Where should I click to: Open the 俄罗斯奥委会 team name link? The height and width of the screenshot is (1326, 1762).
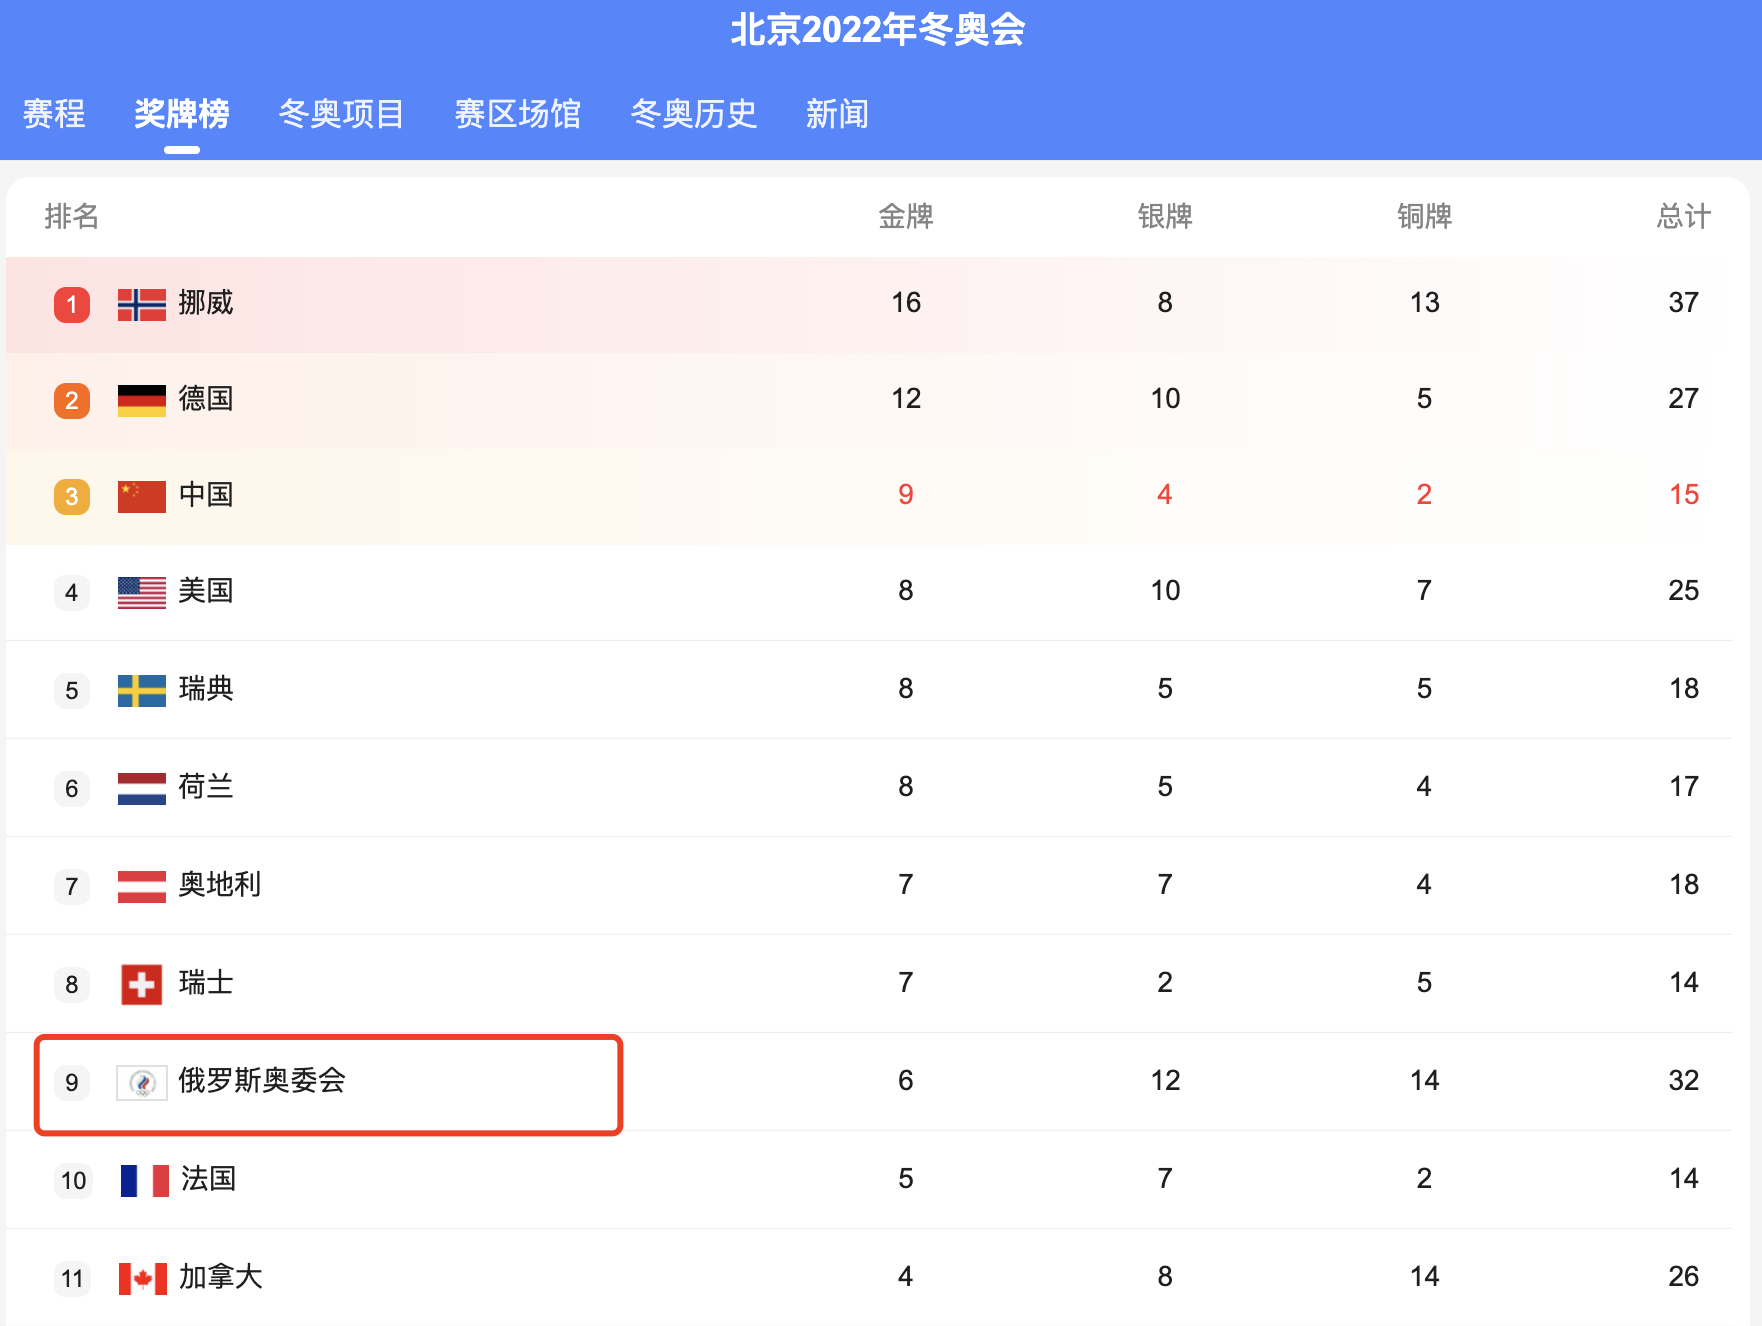[x=262, y=1080]
